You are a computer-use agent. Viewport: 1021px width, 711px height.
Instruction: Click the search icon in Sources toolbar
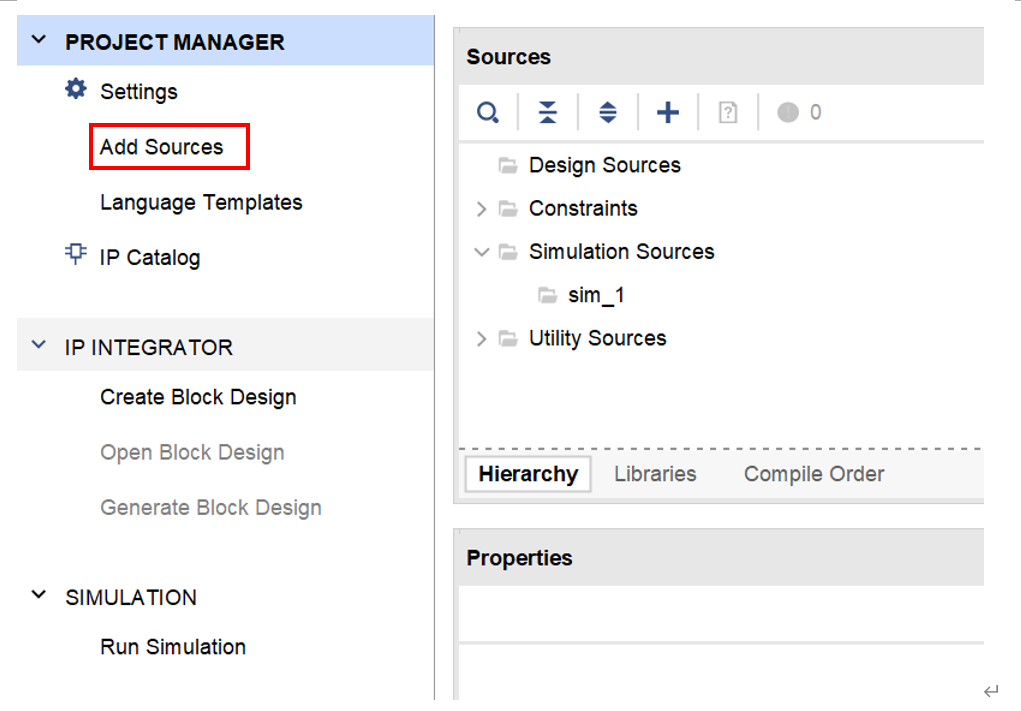487,112
